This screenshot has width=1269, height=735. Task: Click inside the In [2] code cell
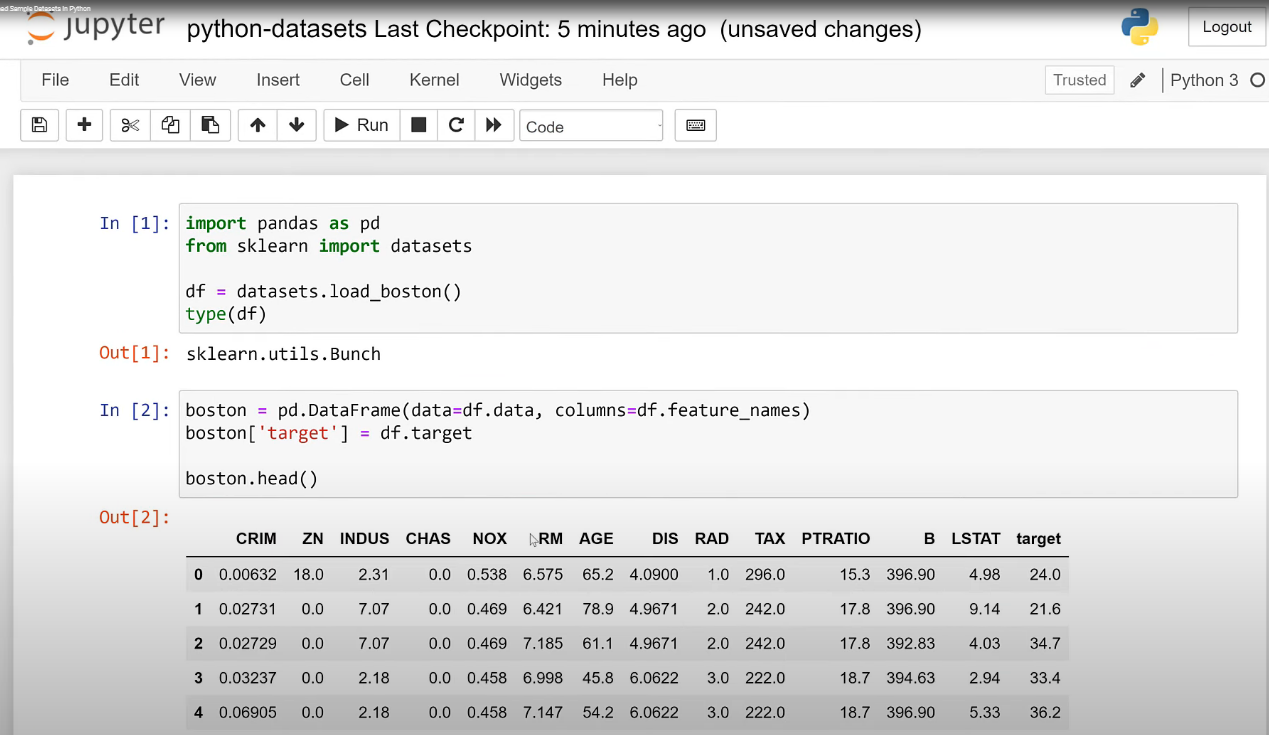coord(708,444)
